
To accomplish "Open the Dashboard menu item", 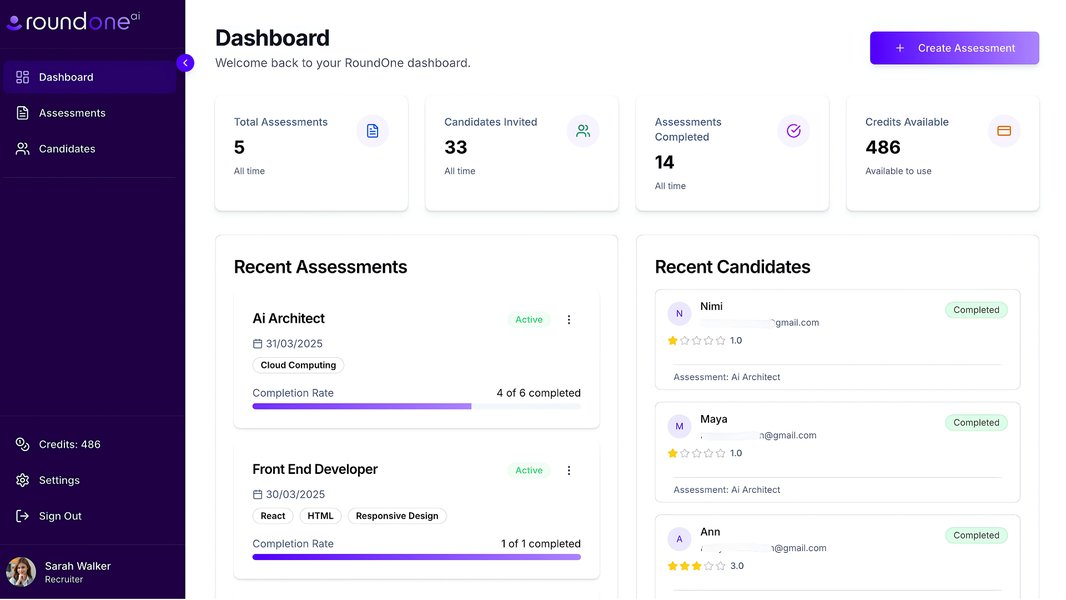I will pos(90,77).
